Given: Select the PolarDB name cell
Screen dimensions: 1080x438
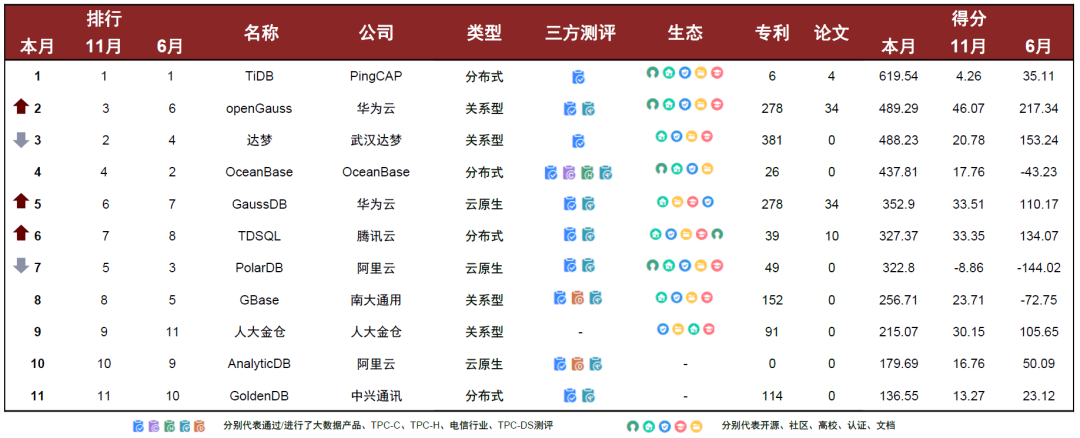Looking at the screenshot, I should [261, 267].
